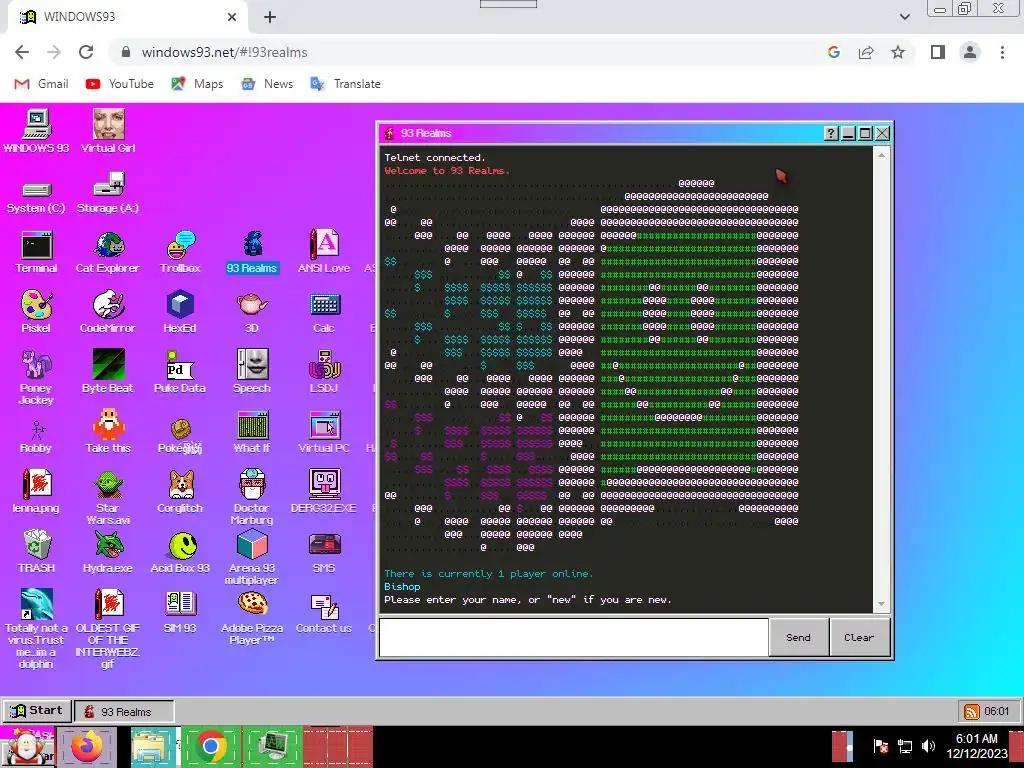The height and width of the screenshot is (768, 1024).
Task: Click the volume speaker tray icon
Action: [928, 746]
